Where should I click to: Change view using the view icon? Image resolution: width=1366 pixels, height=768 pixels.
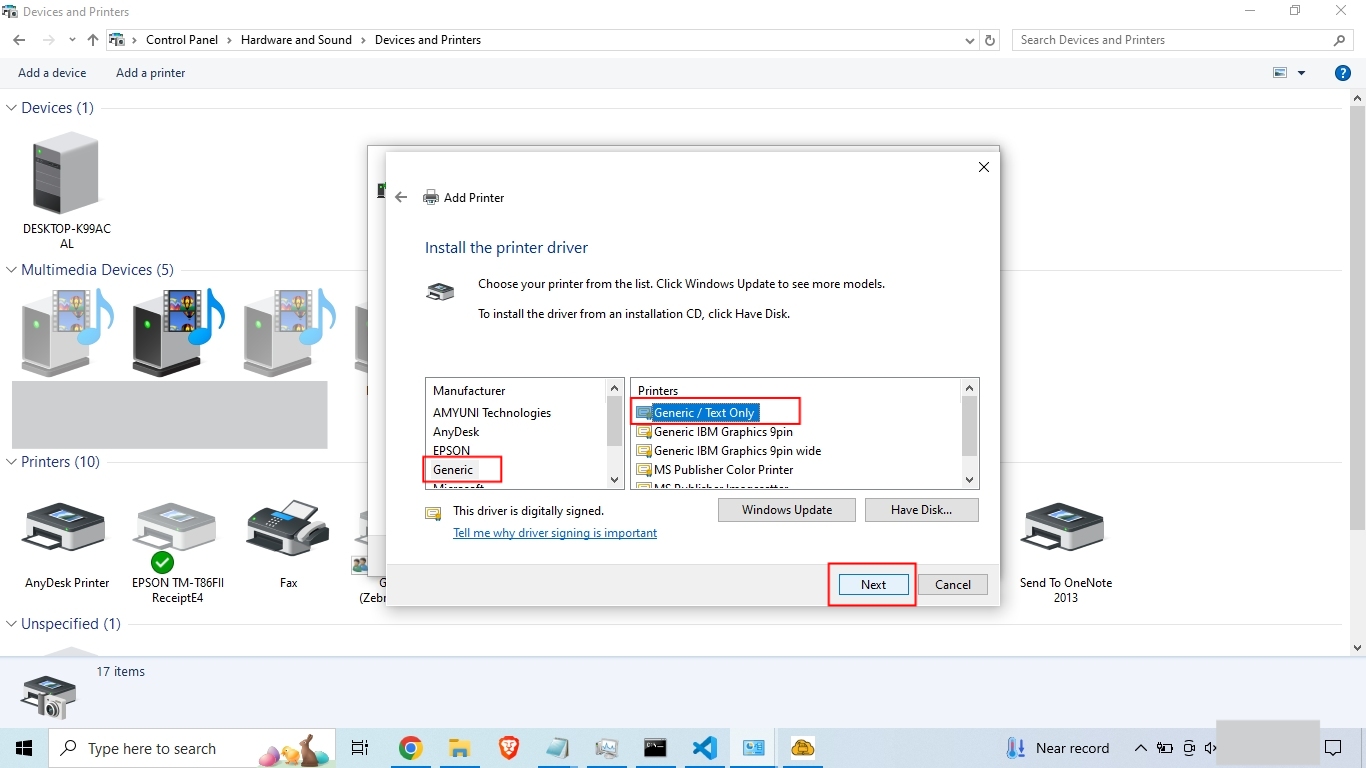[1280, 73]
